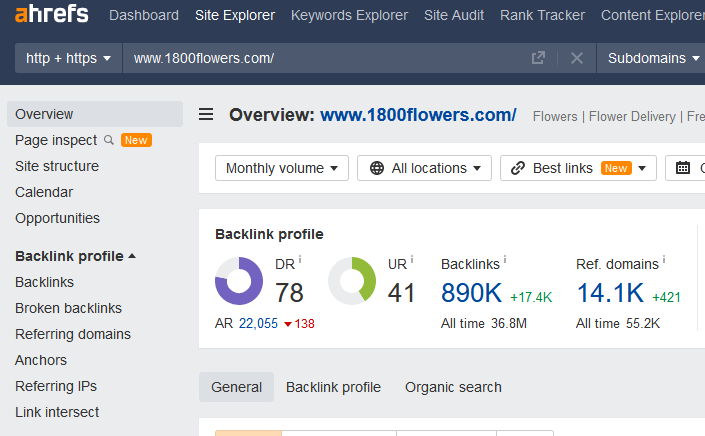Select Overview in the sidebar

[95, 114]
